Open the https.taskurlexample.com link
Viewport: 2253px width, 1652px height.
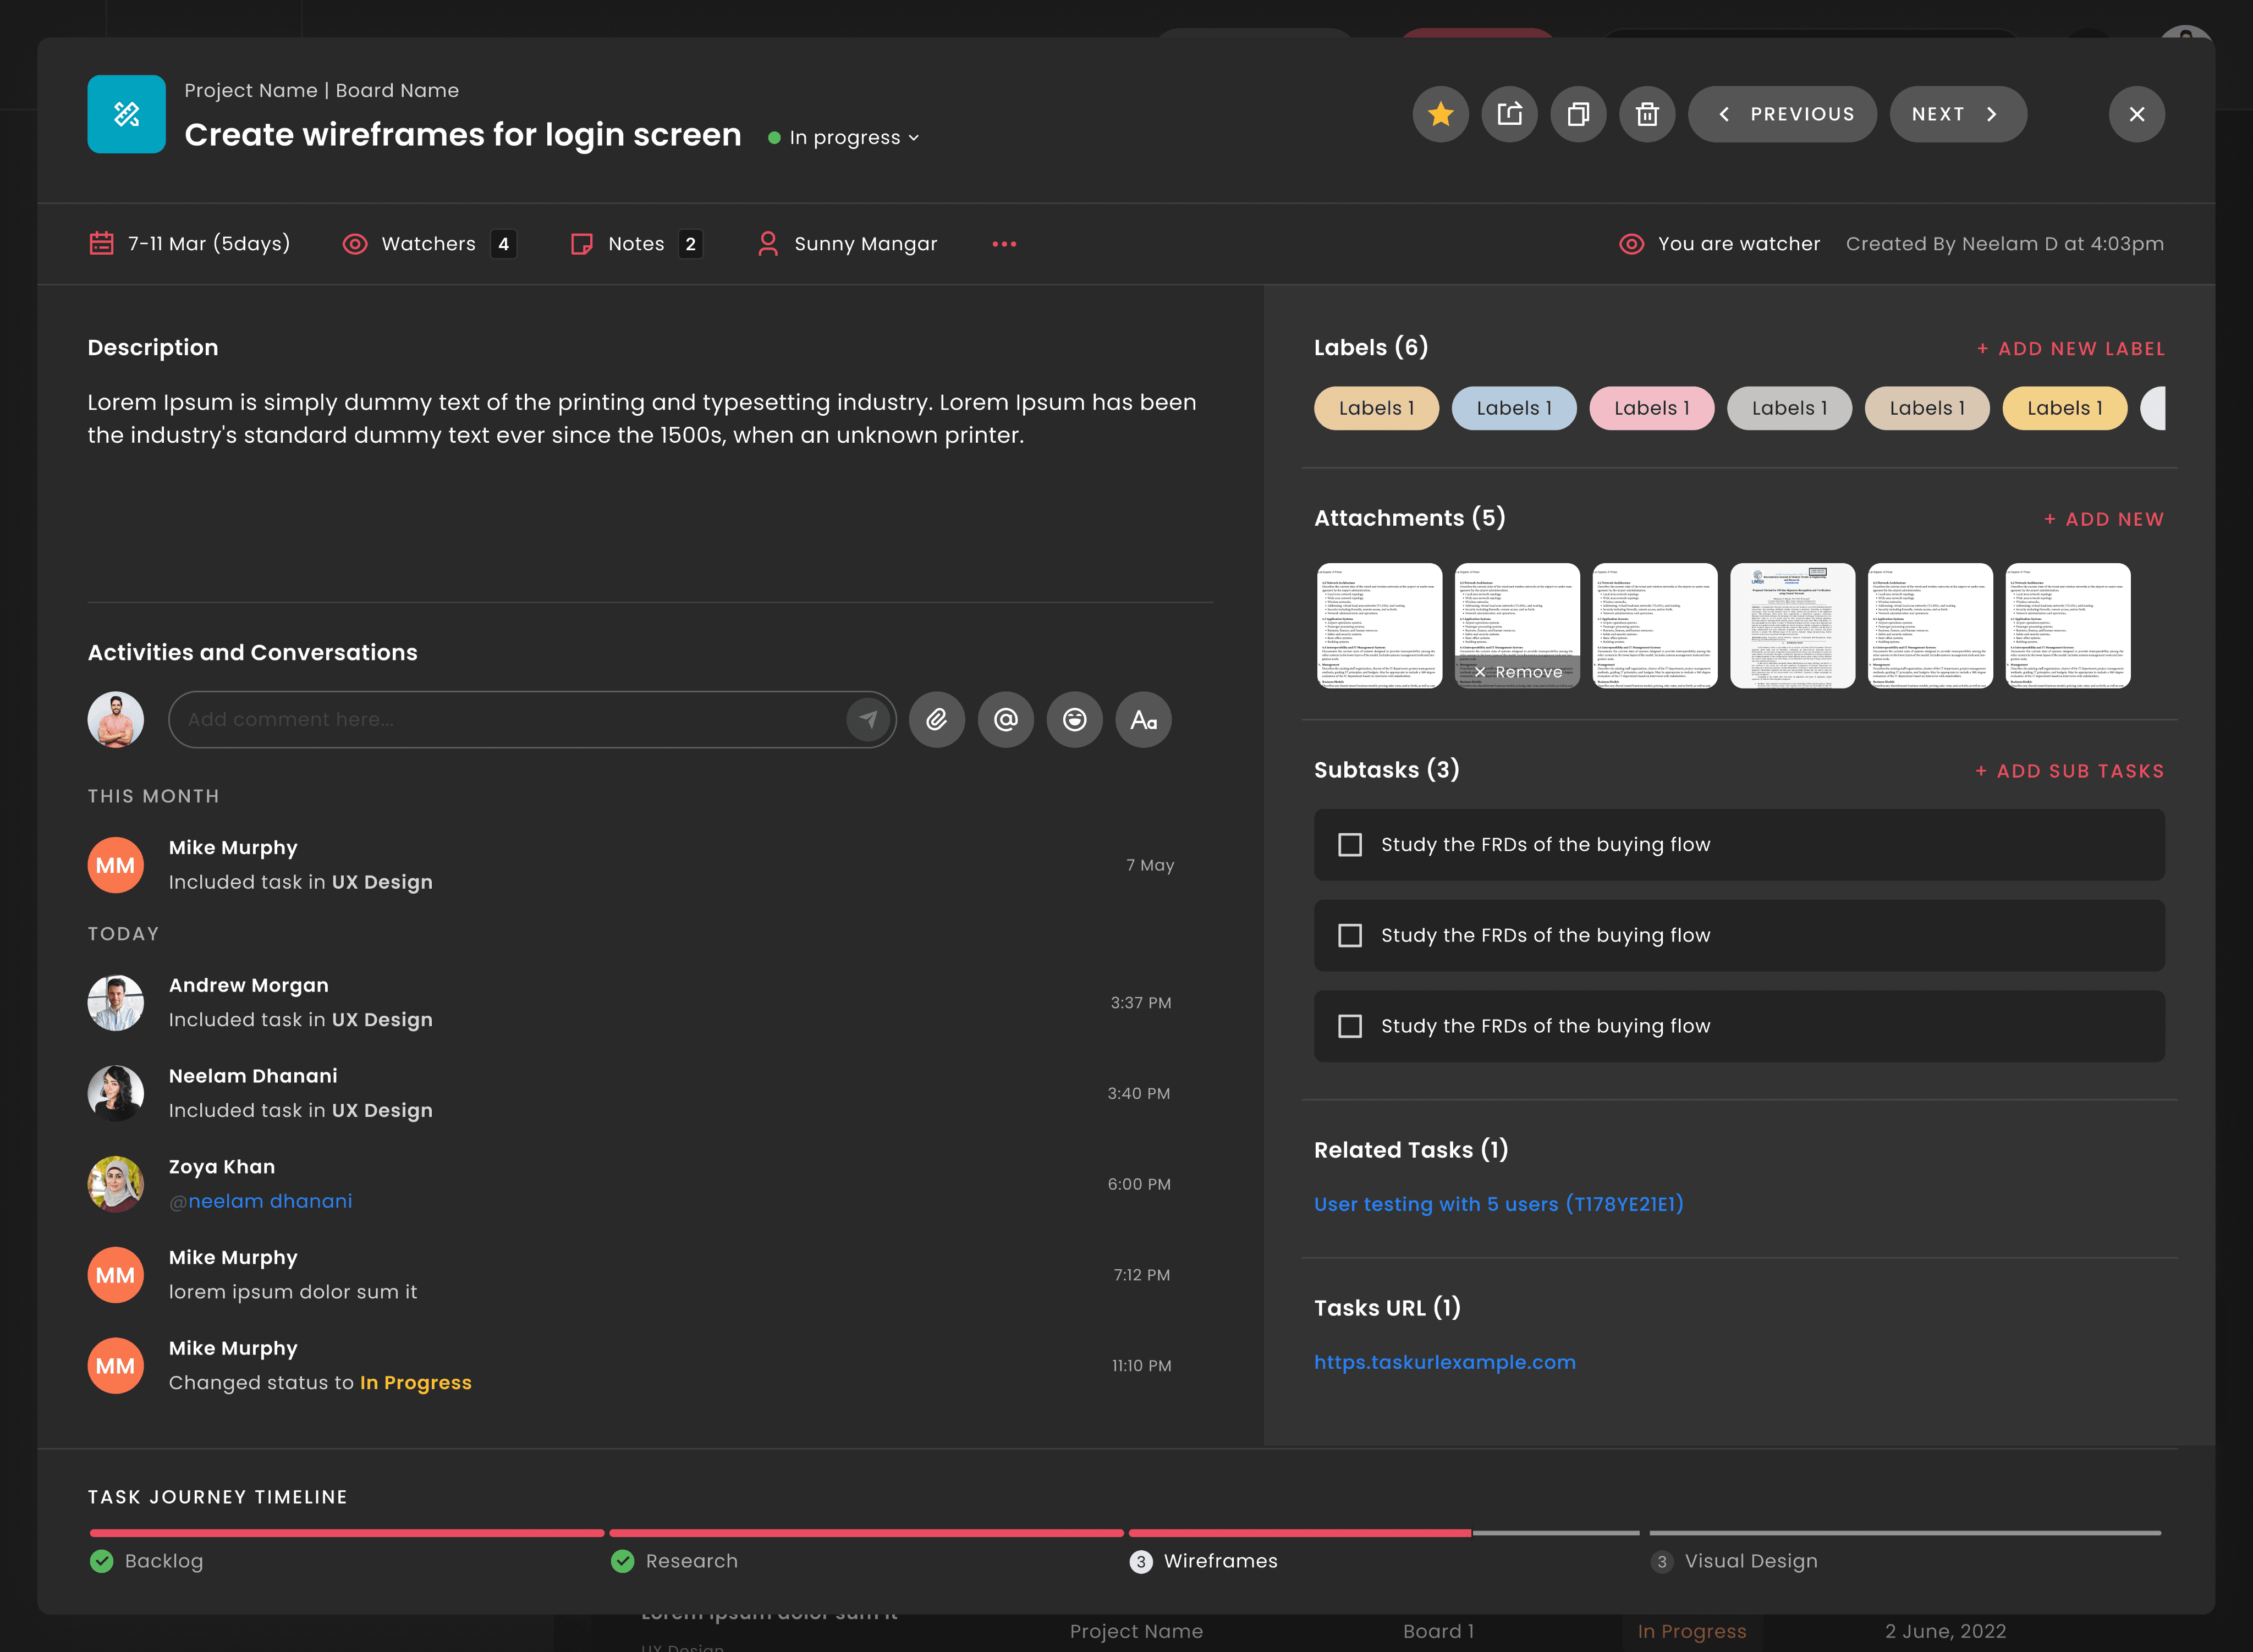tap(1444, 1362)
